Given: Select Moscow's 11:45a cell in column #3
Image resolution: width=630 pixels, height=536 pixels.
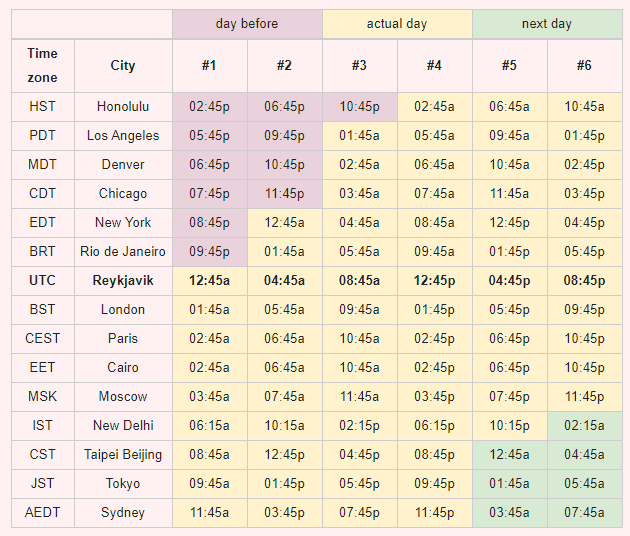Looking at the screenshot, I should (359, 397).
